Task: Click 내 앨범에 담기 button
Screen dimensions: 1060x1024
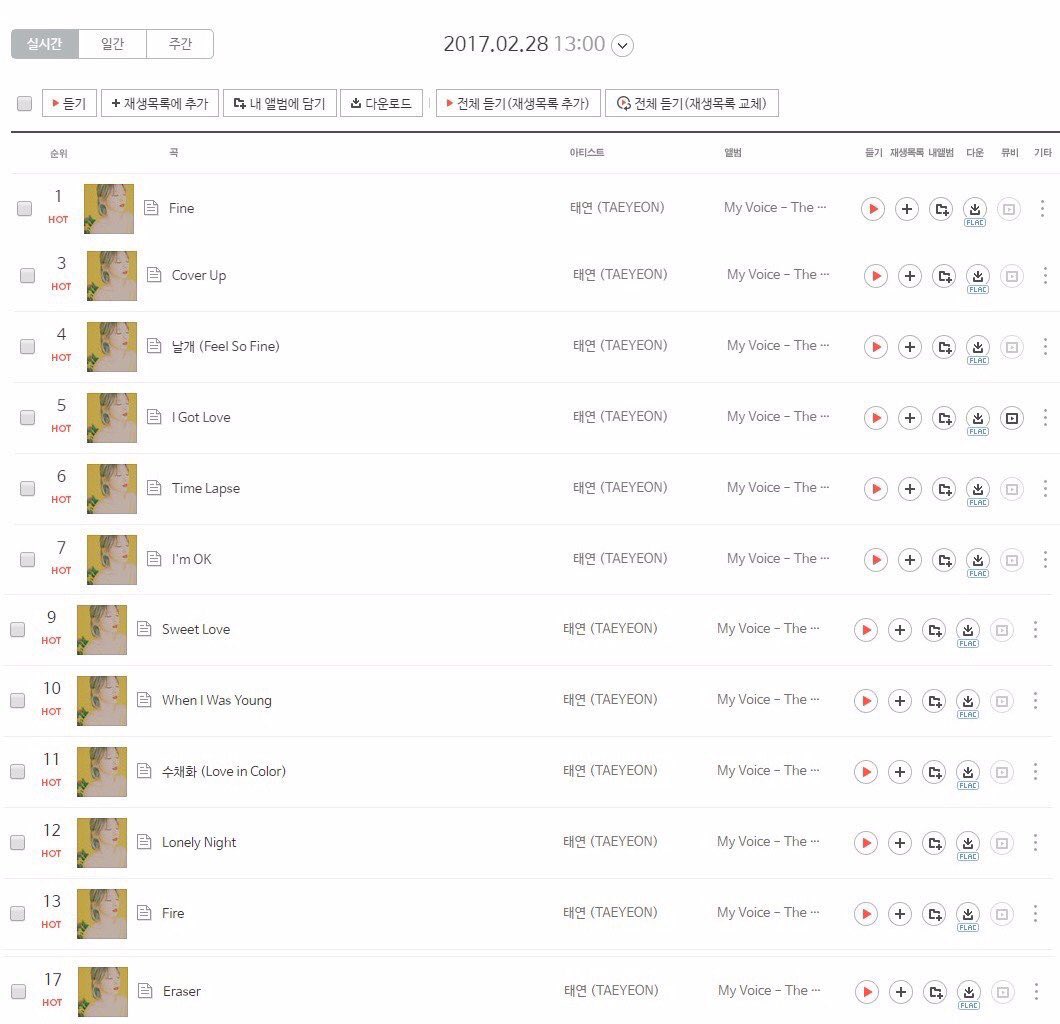Action: [280, 103]
